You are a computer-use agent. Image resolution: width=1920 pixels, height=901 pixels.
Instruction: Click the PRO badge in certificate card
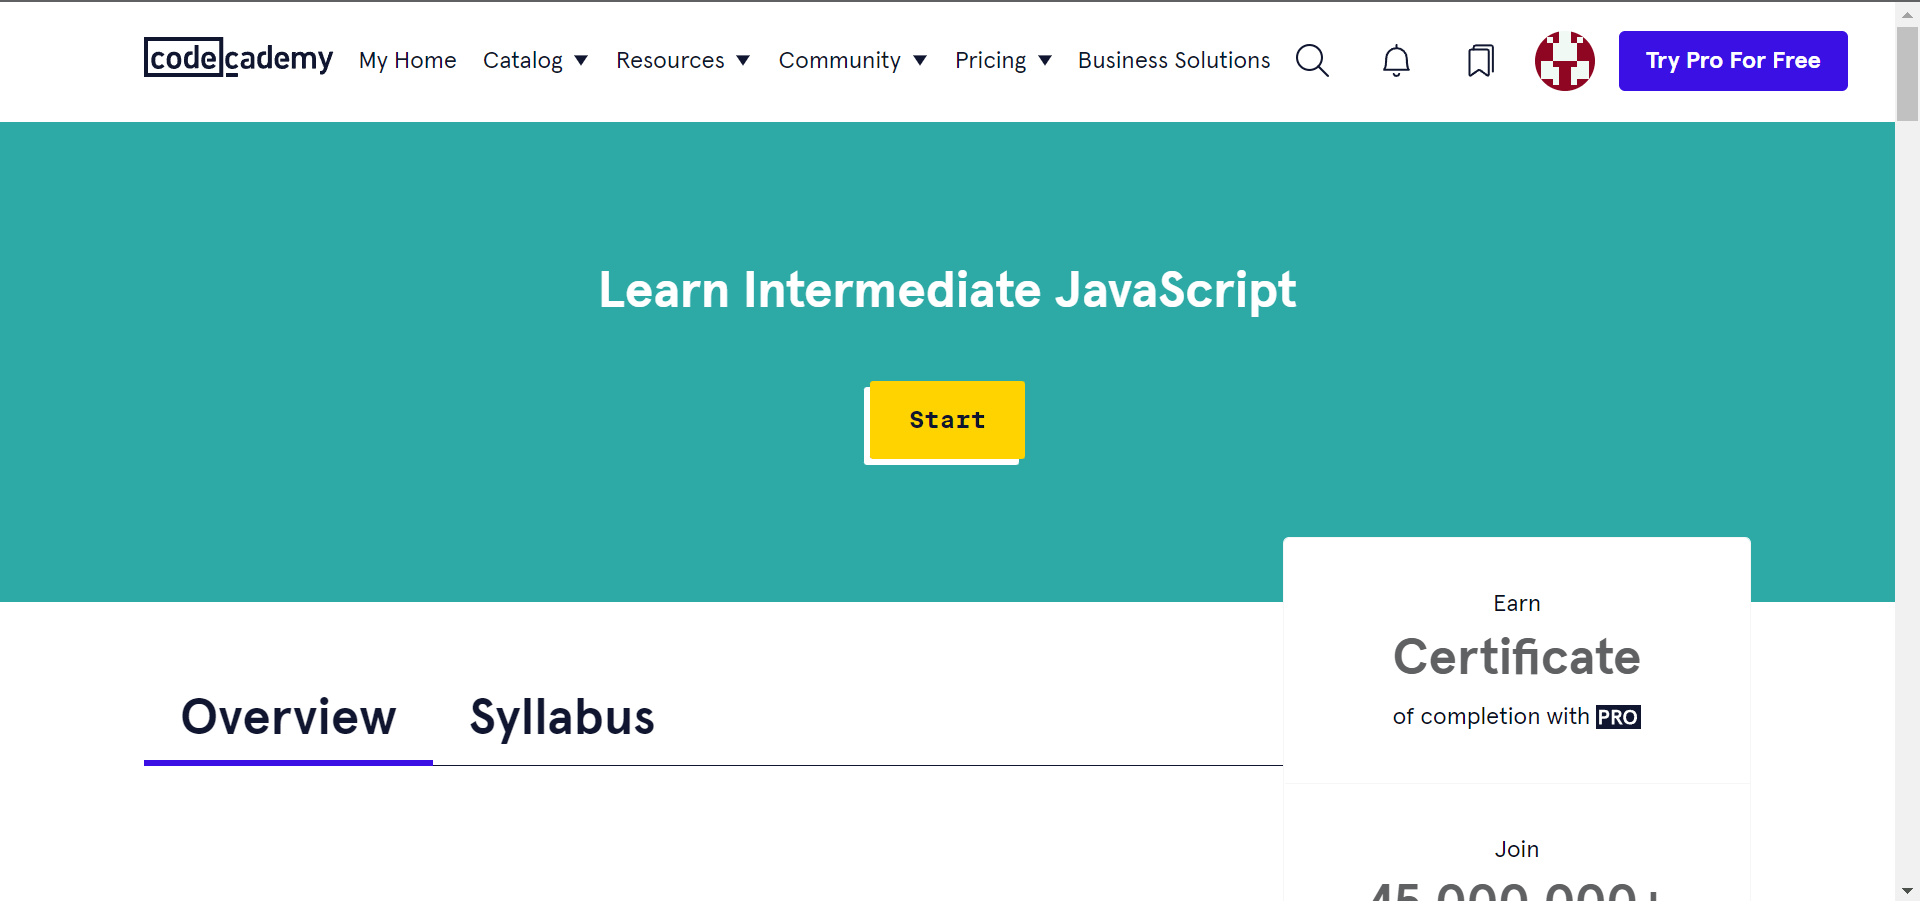pyautogui.click(x=1618, y=717)
